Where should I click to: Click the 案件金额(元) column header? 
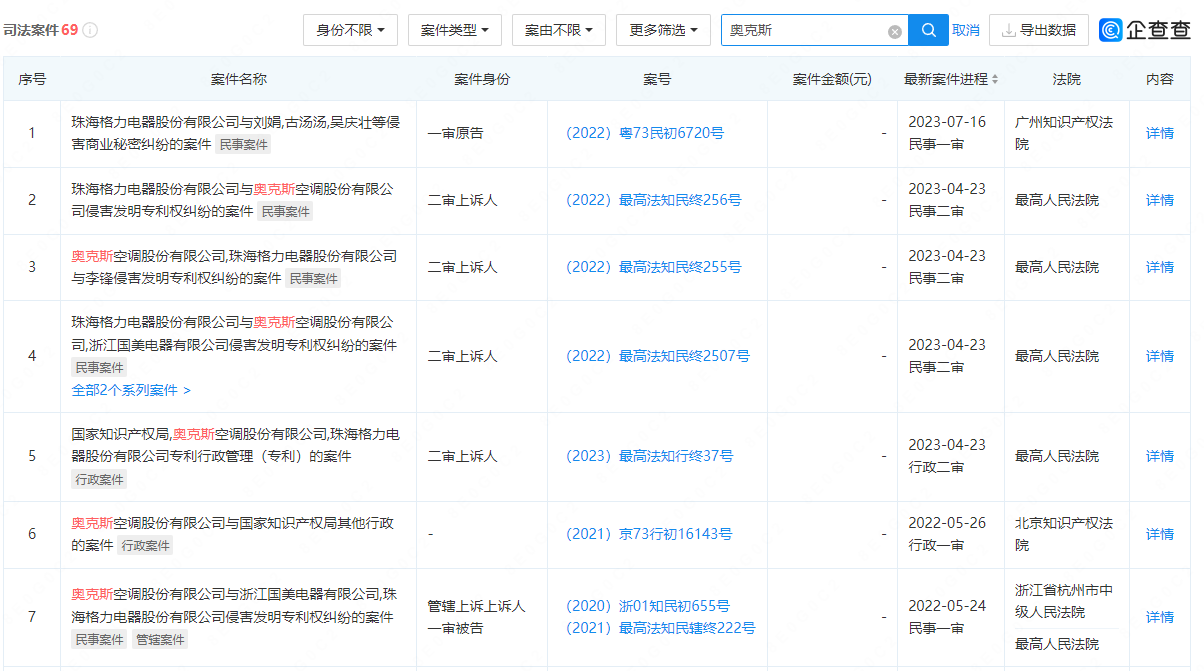coord(832,79)
